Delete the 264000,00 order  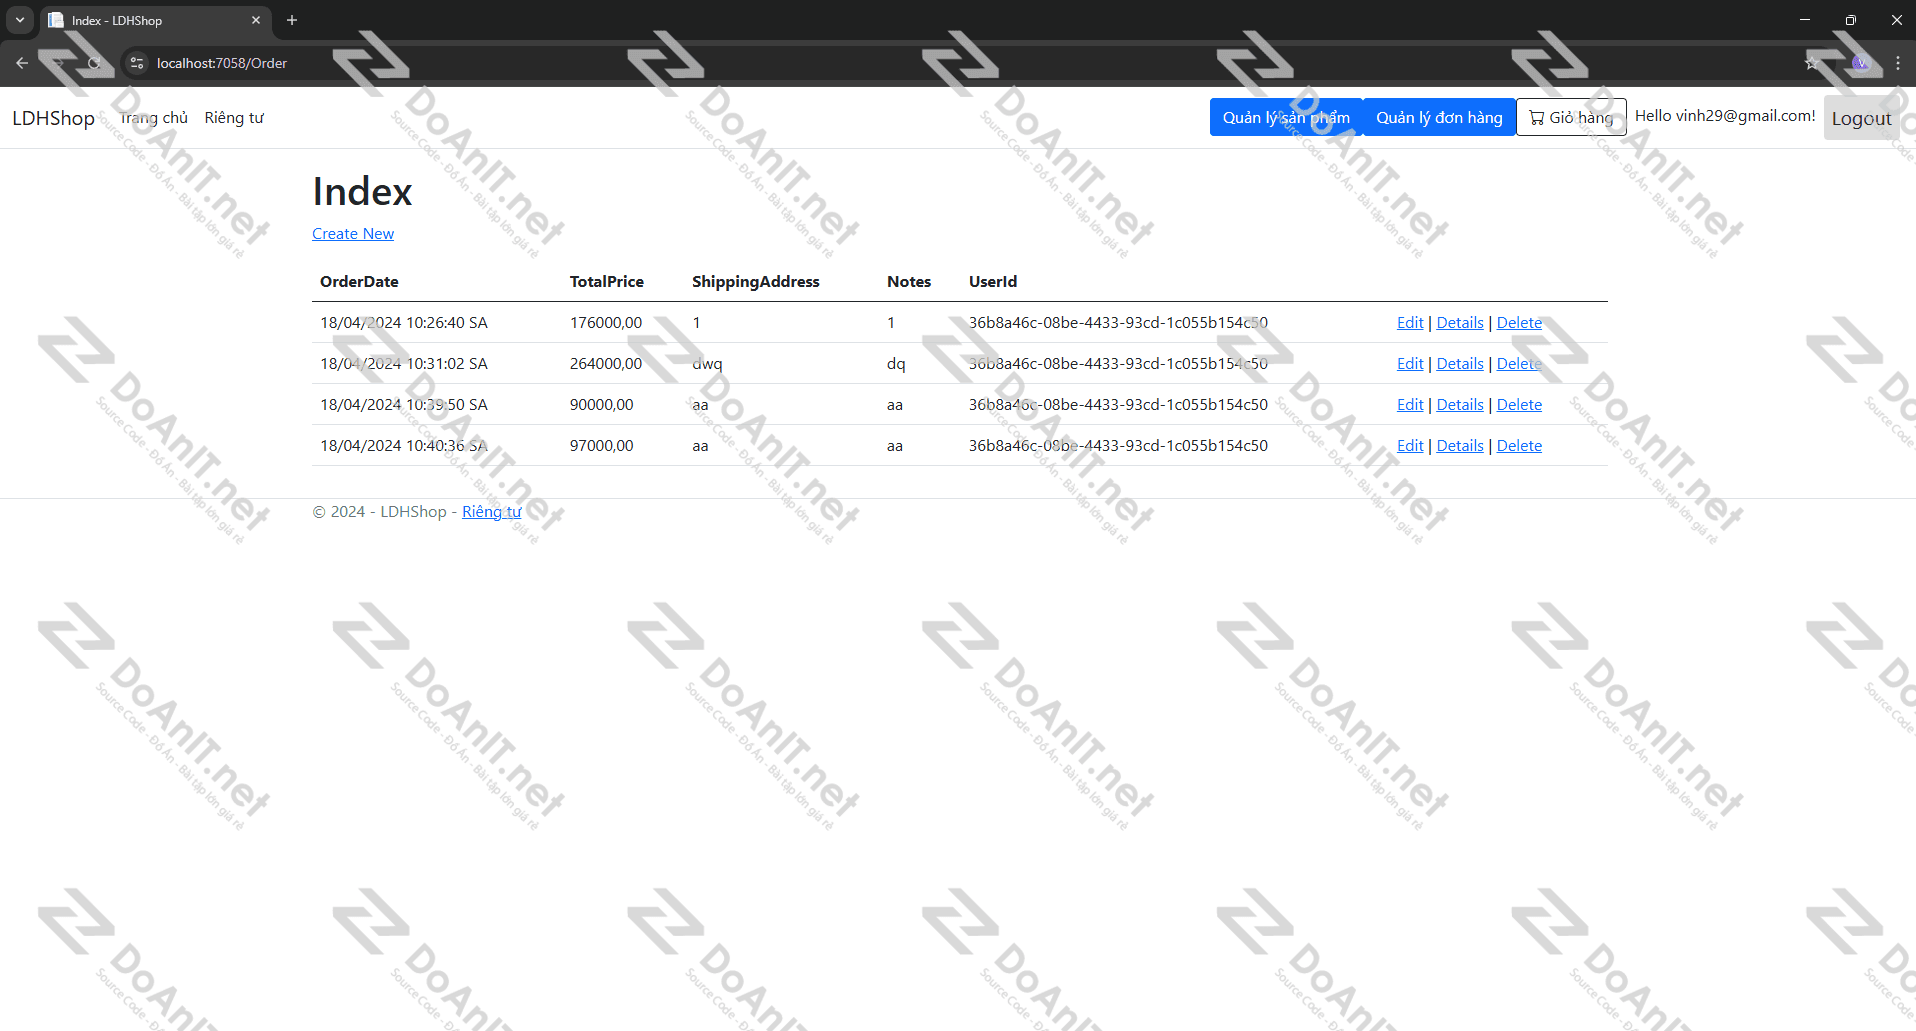(x=1519, y=364)
